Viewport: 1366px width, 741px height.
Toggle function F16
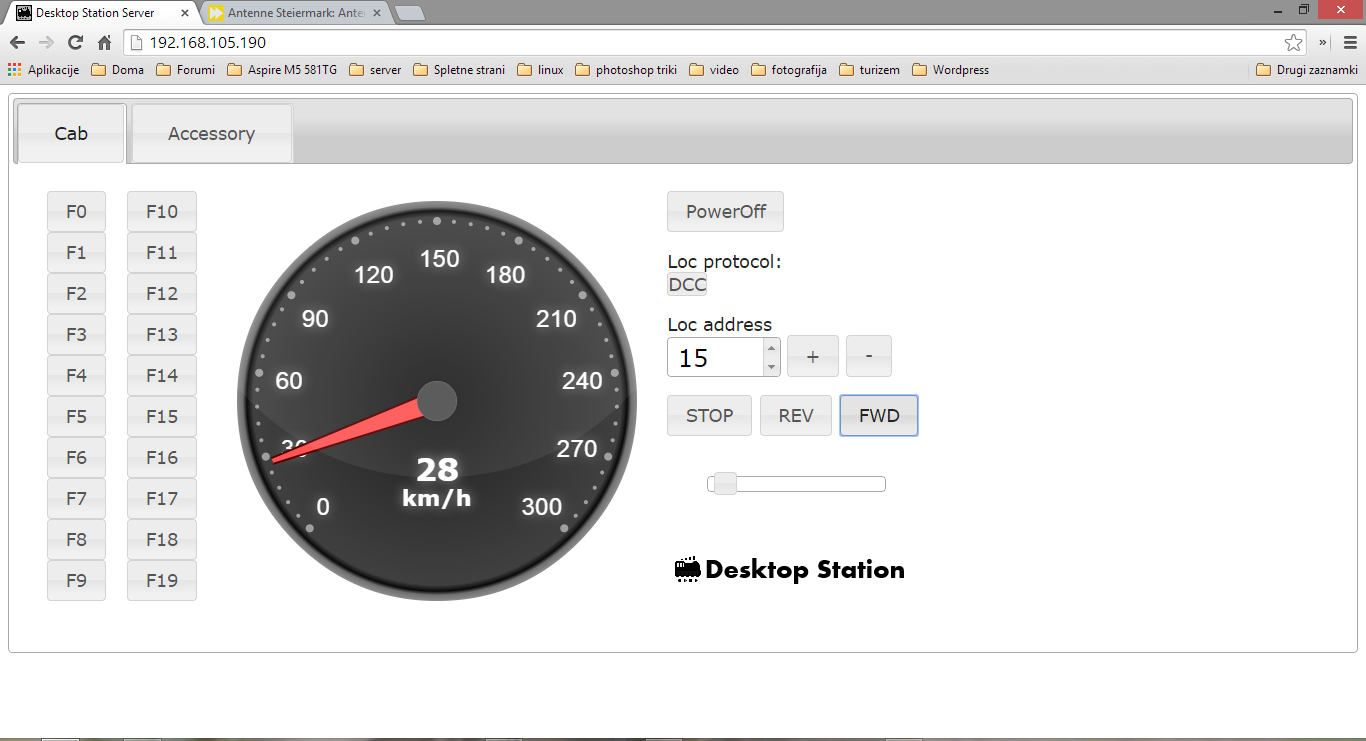[x=162, y=458]
